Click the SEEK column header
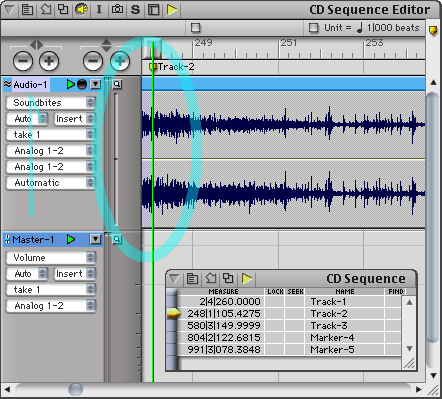The height and width of the screenshot is (399, 442). (x=295, y=292)
